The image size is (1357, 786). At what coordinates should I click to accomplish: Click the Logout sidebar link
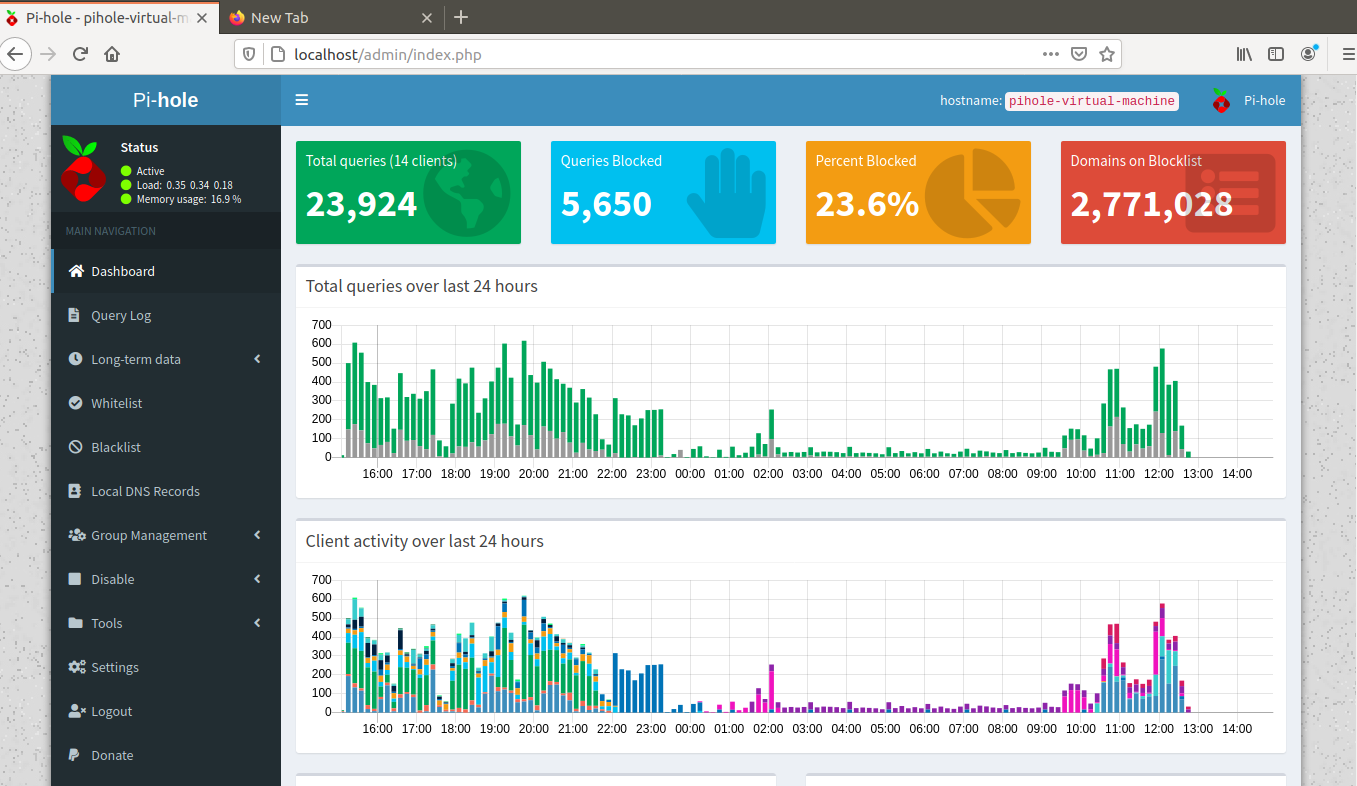click(166, 711)
